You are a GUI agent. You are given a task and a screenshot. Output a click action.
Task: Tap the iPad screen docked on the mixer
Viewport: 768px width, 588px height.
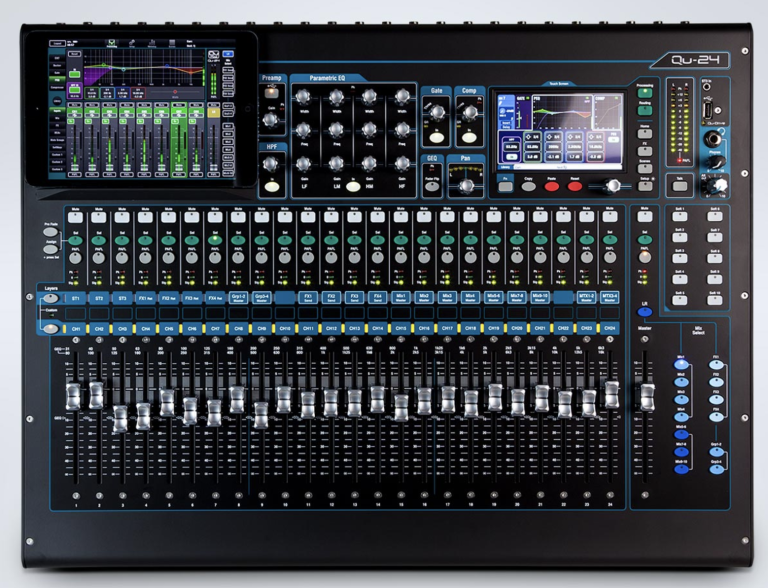point(142,108)
